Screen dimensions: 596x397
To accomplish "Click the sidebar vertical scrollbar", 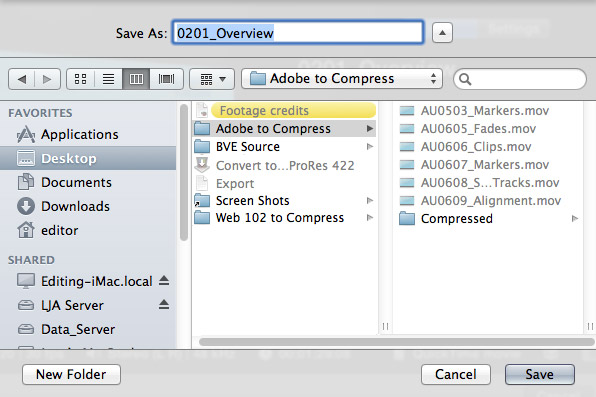I will pyautogui.click(x=184, y=173).
